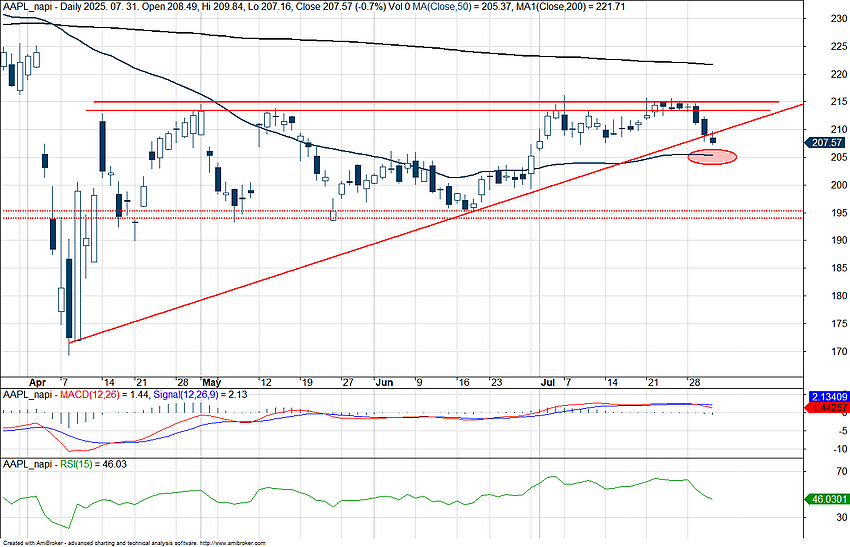The height and width of the screenshot is (547, 850).
Task: Click the Jun label on the date axis
Action: [x=384, y=382]
